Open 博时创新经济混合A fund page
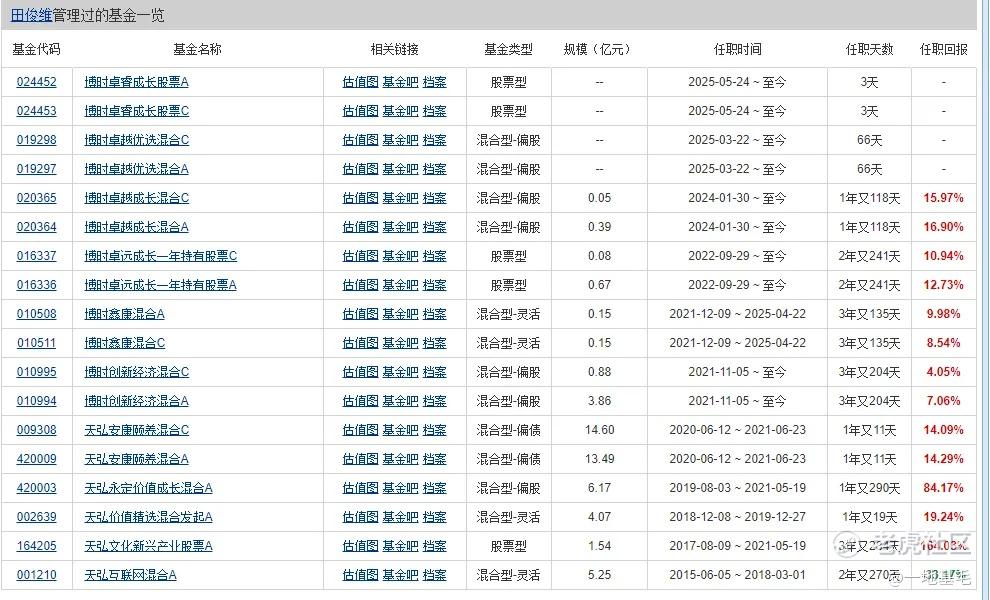 136,401
